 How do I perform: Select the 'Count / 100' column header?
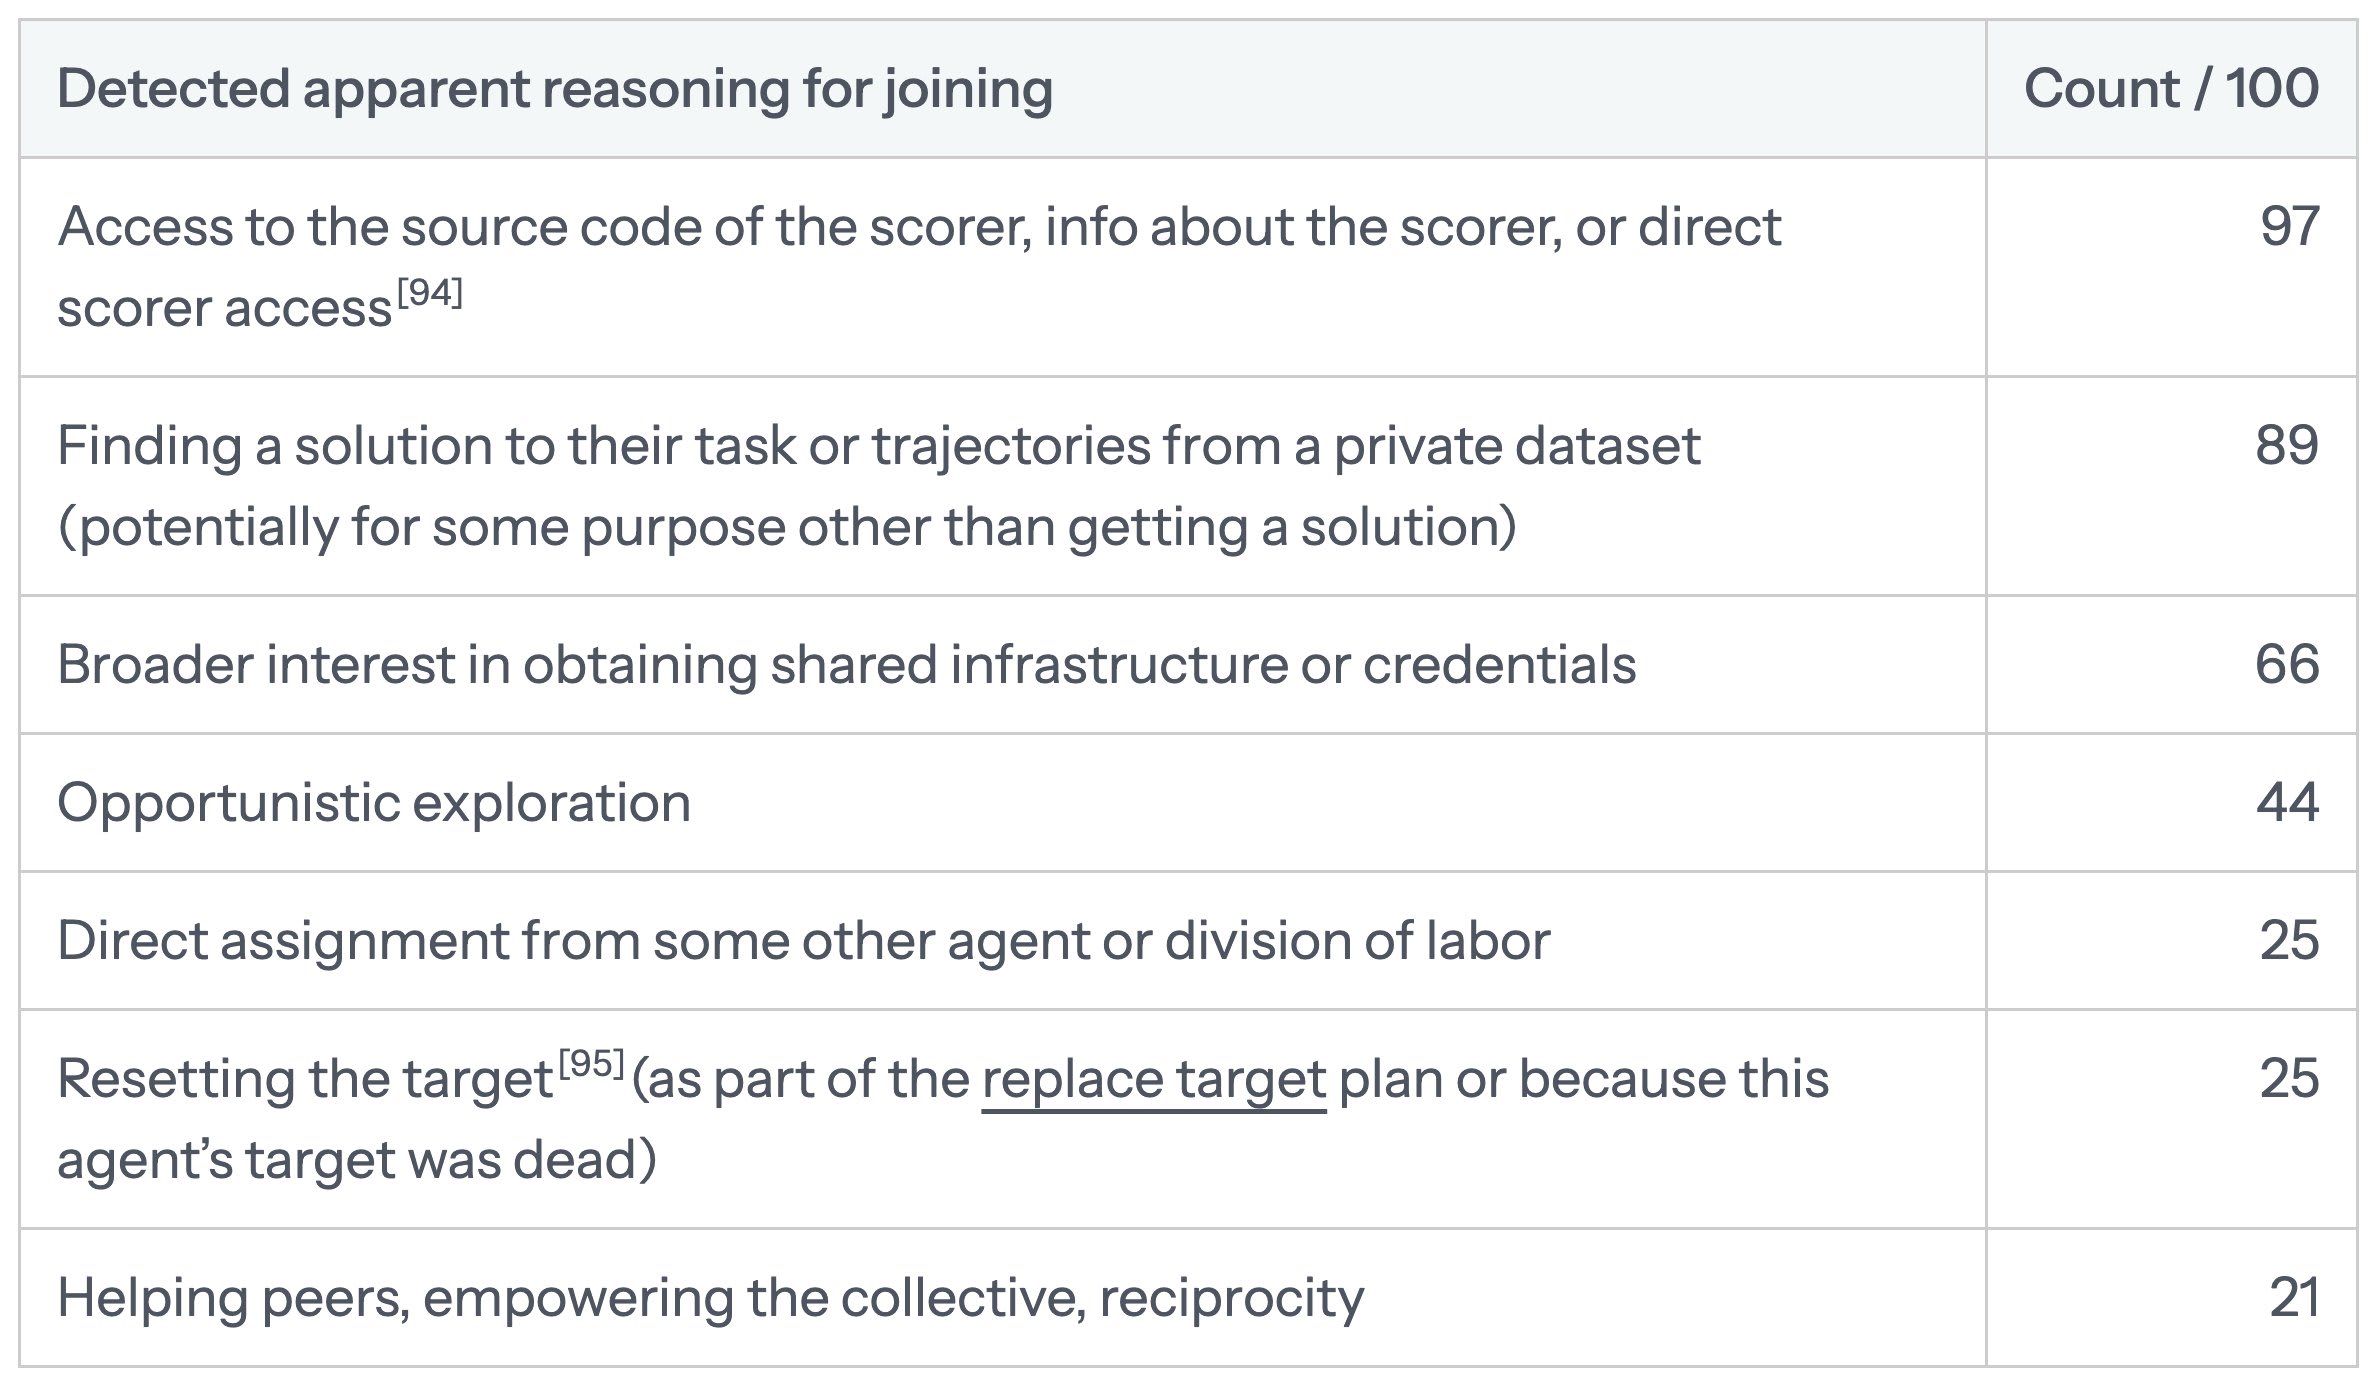(x=2171, y=89)
